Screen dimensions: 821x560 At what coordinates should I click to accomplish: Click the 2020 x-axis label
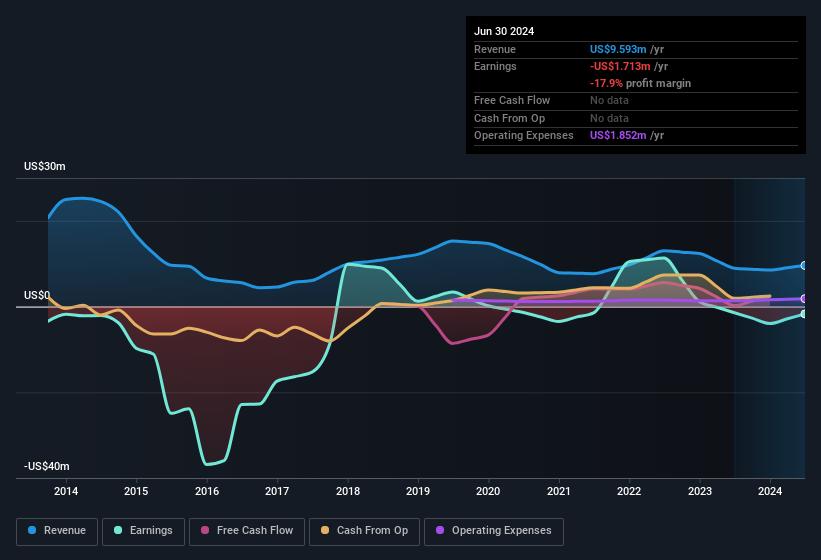(488, 491)
